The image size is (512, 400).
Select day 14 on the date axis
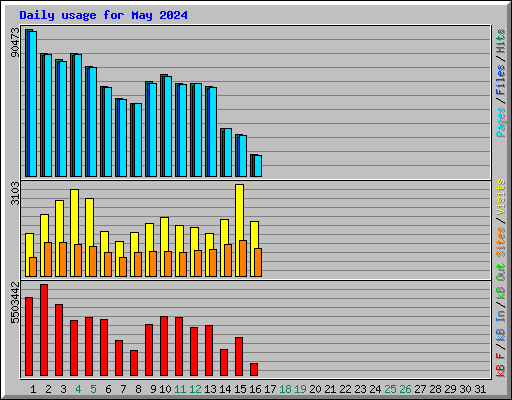tap(225, 389)
